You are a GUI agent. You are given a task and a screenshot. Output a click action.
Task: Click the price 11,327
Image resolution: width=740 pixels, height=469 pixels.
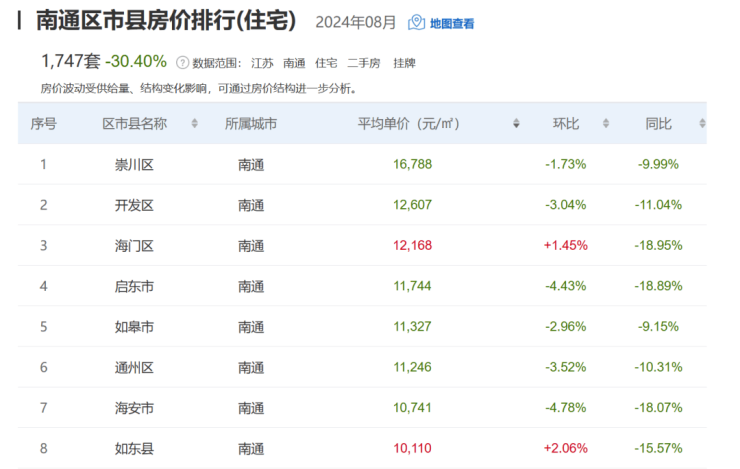tap(412, 327)
